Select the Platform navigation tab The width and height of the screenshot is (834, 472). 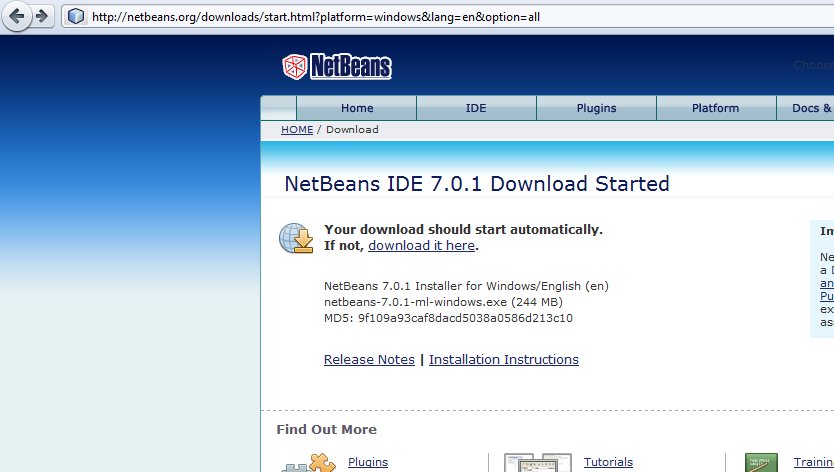pyautogui.click(x=716, y=108)
